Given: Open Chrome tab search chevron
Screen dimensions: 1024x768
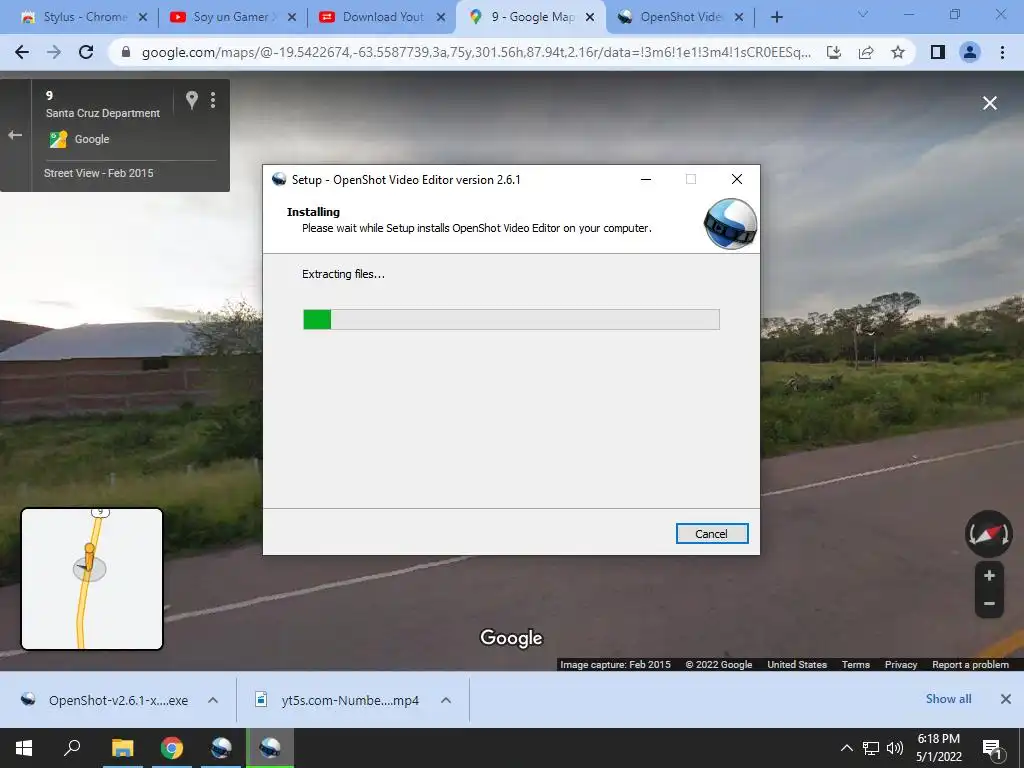Looking at the screenshot, I should point(863,14).
